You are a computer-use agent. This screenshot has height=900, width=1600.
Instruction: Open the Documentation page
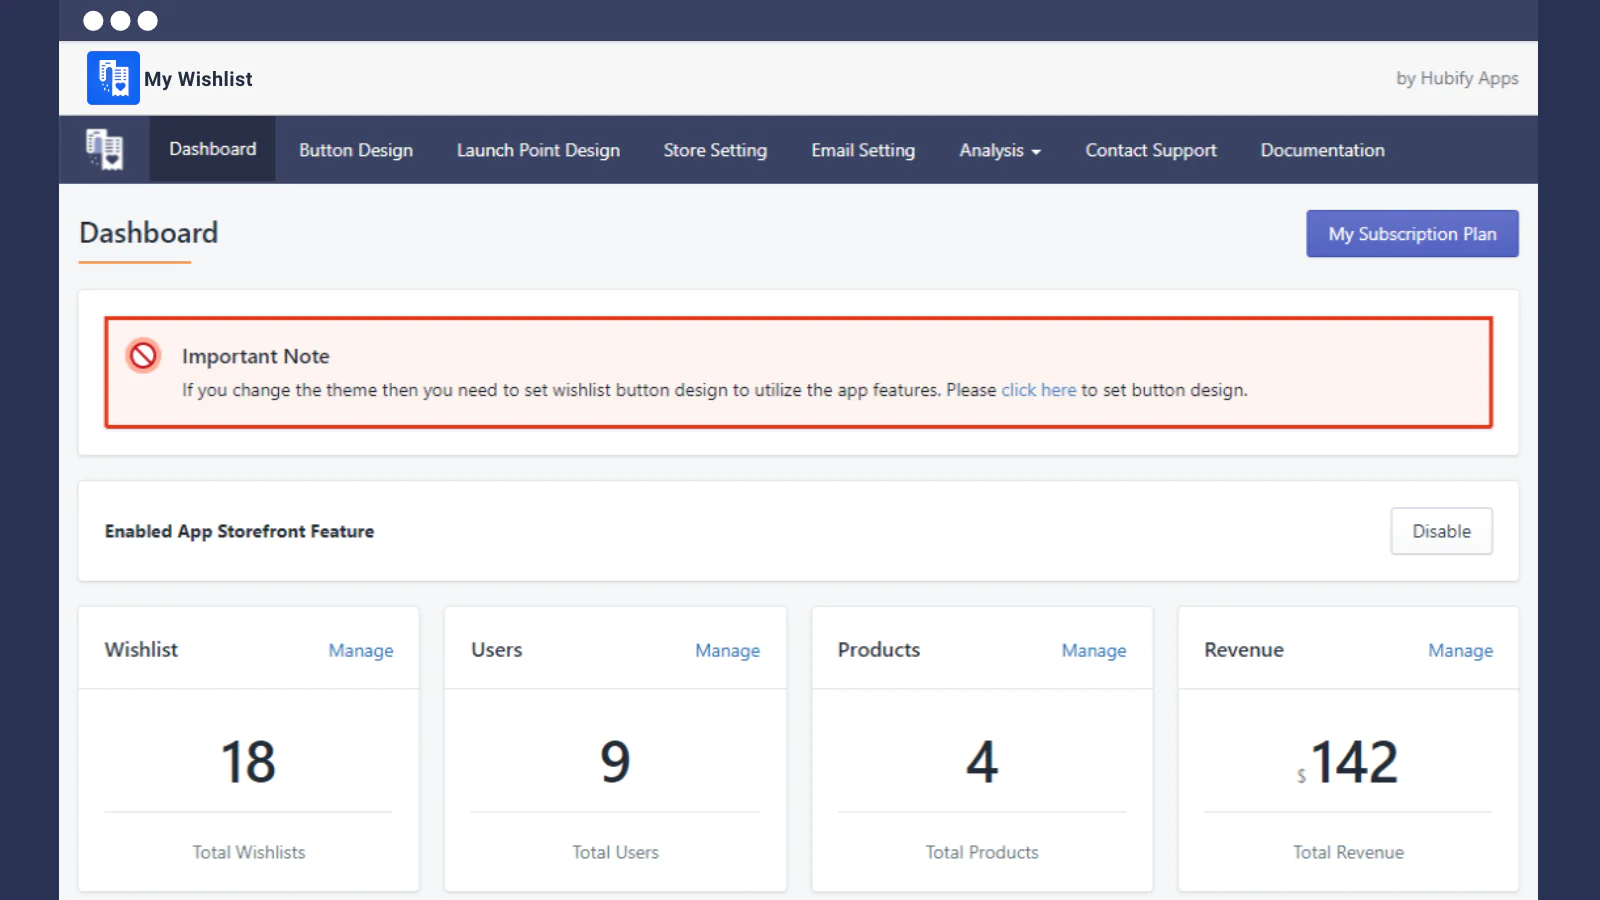[1322, 150]
